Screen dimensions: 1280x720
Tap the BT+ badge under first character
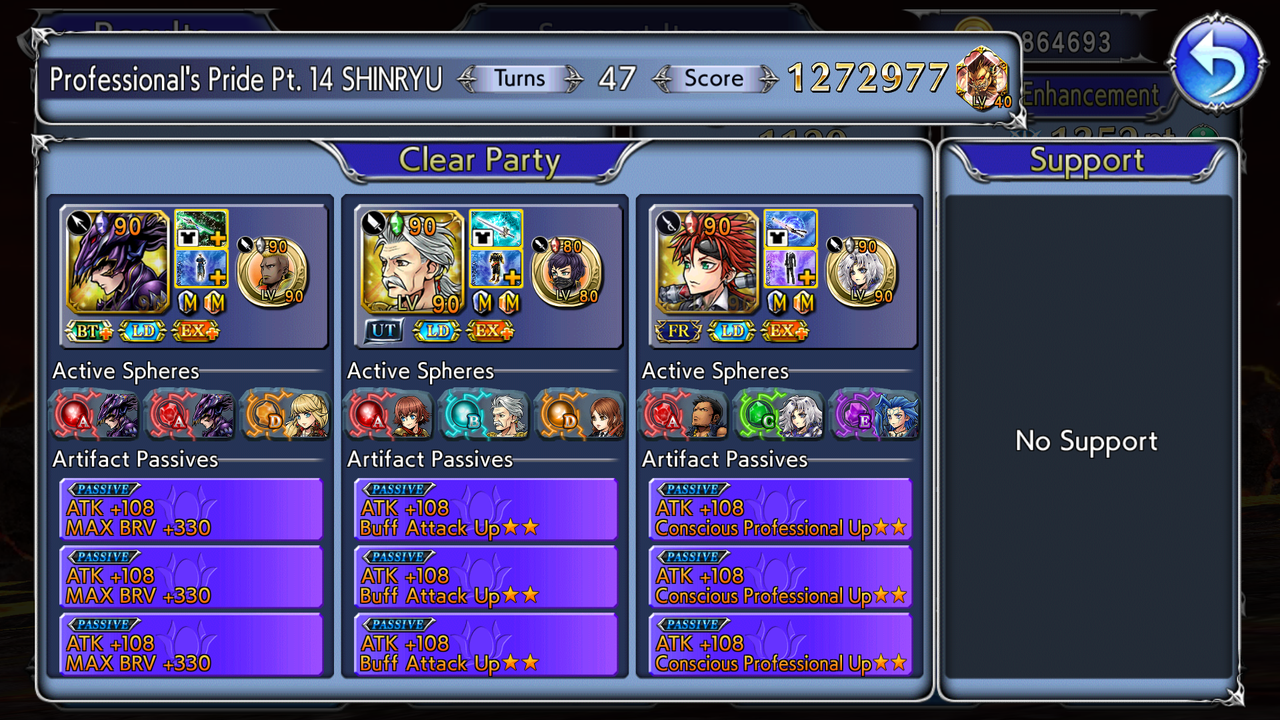click(x=89, y=330)
